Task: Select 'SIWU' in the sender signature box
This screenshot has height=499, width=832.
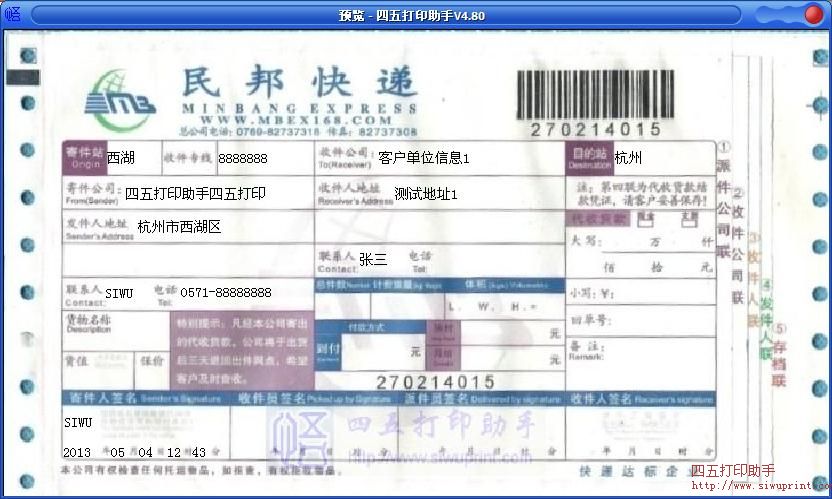Action: [x=78, y=423]
